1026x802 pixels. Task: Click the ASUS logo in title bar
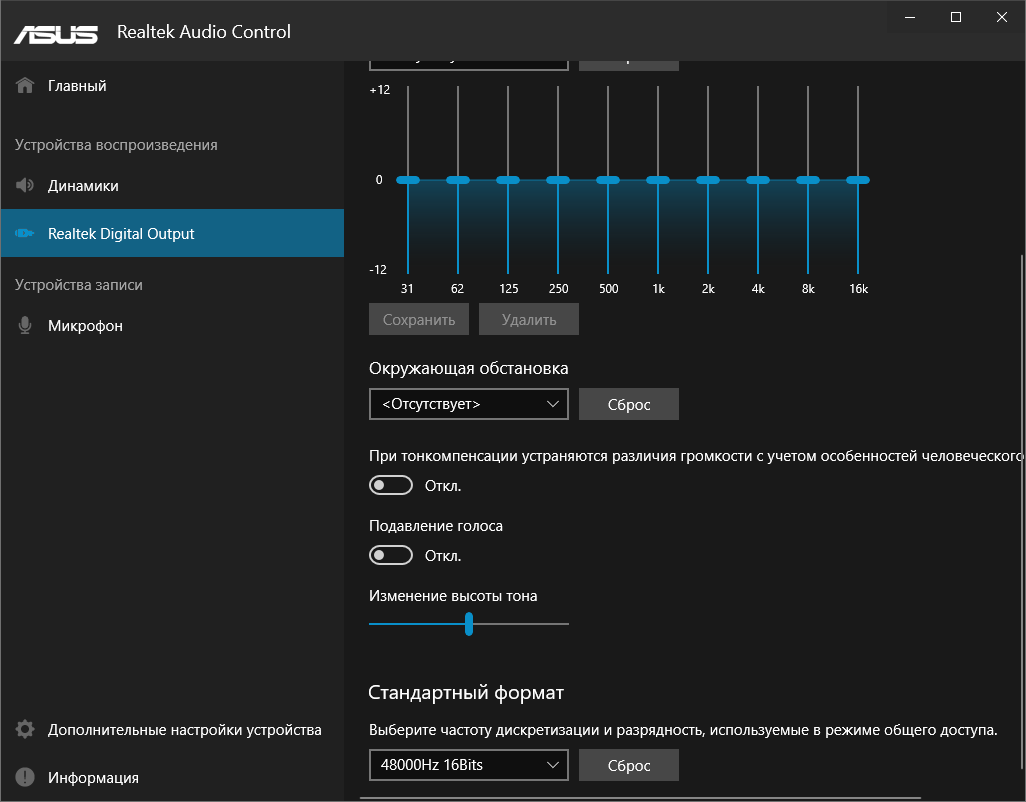(x=56, y=32)
